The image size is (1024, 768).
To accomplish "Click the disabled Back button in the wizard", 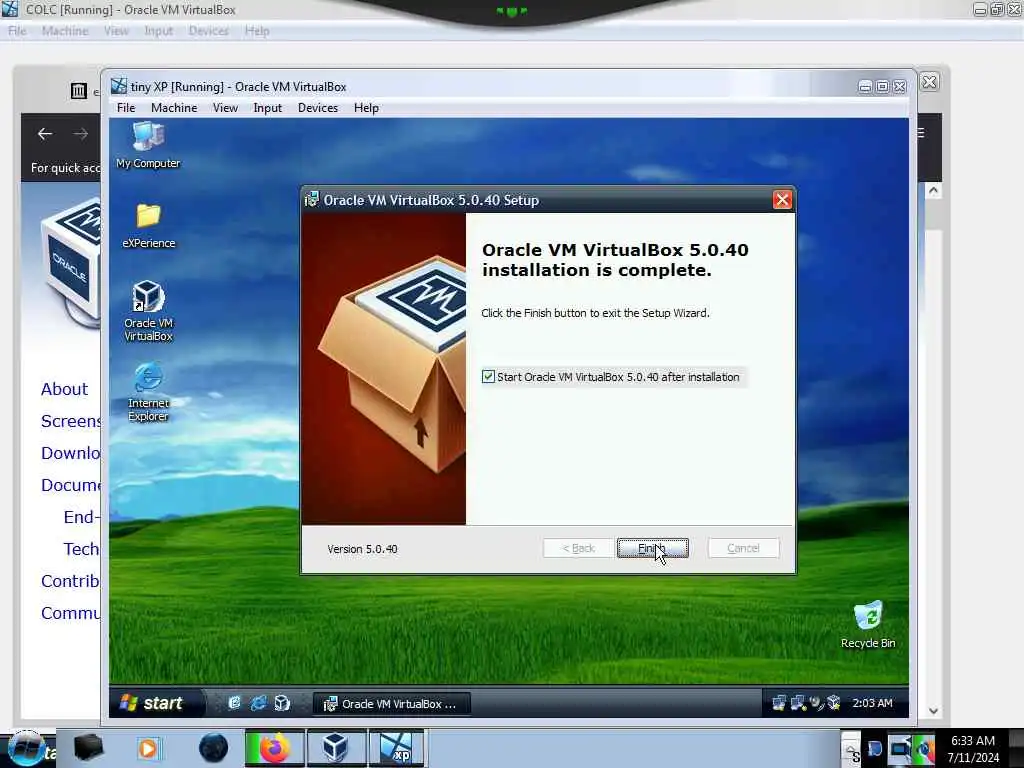I will pos(578,548).
